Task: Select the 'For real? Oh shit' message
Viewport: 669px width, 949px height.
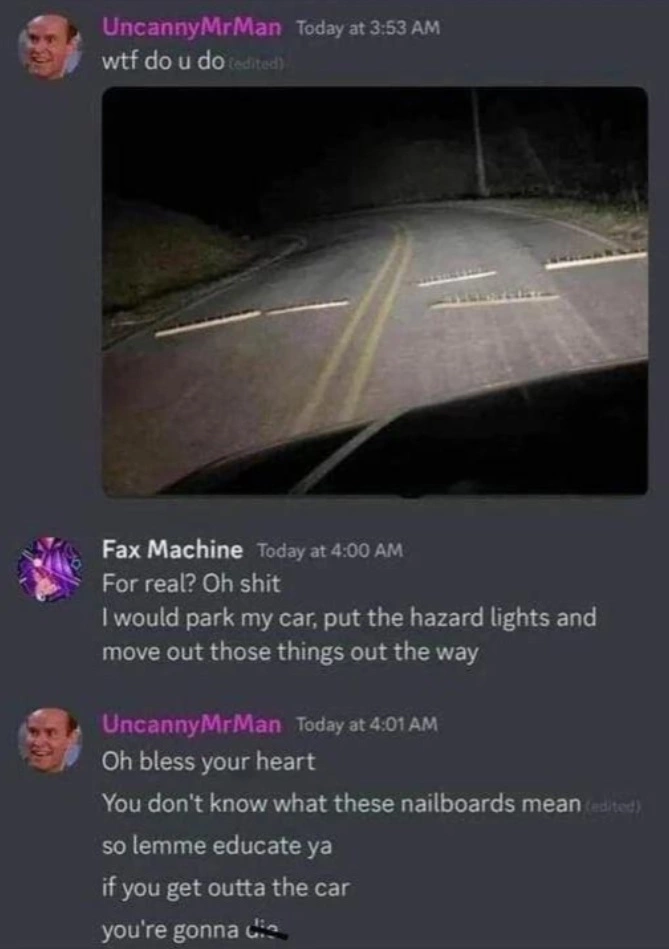Action: click(191, 583)
